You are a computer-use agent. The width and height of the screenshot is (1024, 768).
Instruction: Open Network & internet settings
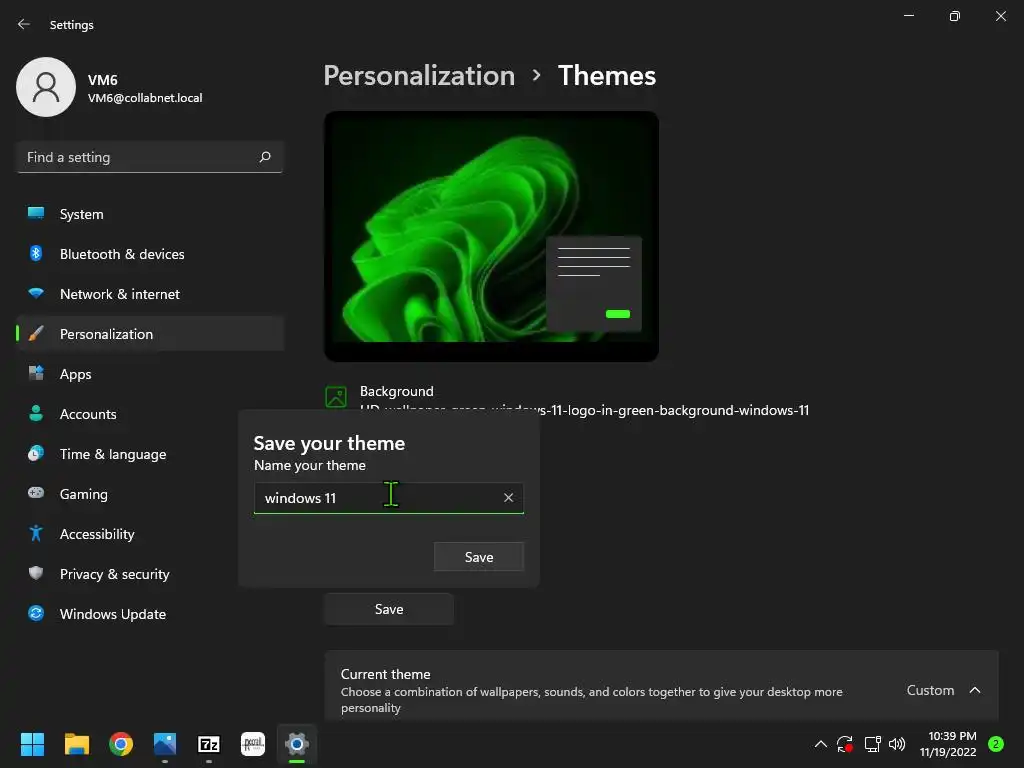[150, 294]
